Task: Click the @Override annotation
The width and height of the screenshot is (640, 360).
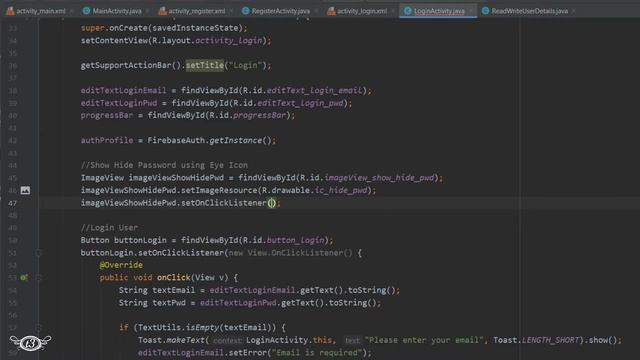Action: [121, 265]
